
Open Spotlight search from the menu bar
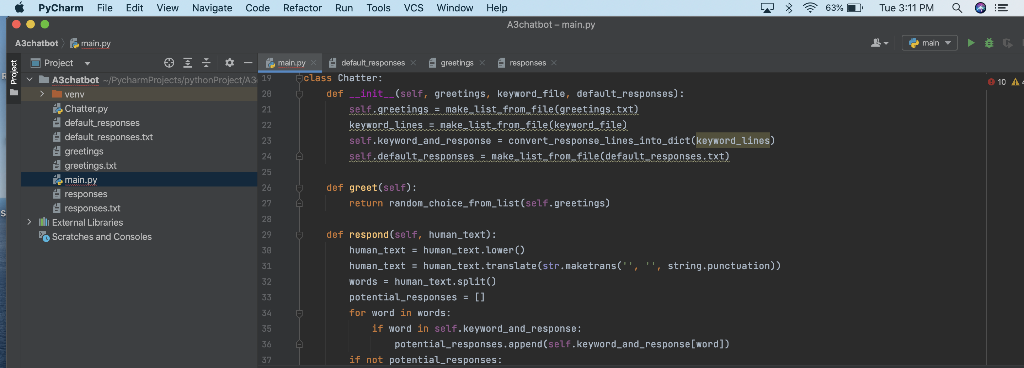pos(957,8)
